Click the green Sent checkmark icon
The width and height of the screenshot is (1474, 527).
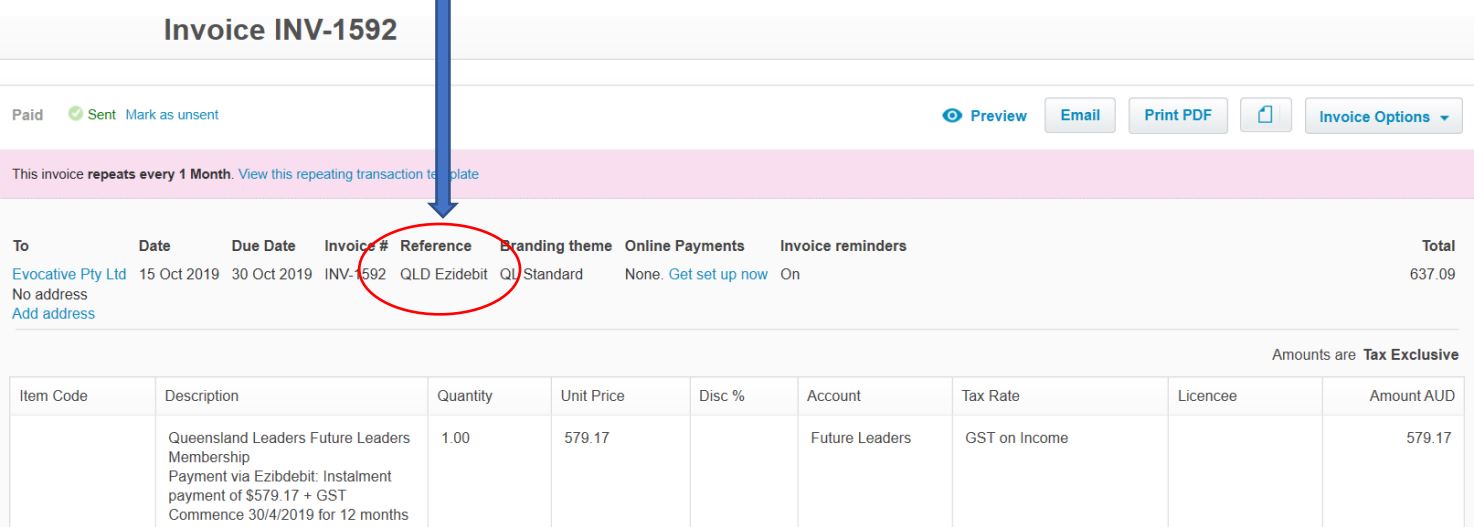tap(75, 115)
